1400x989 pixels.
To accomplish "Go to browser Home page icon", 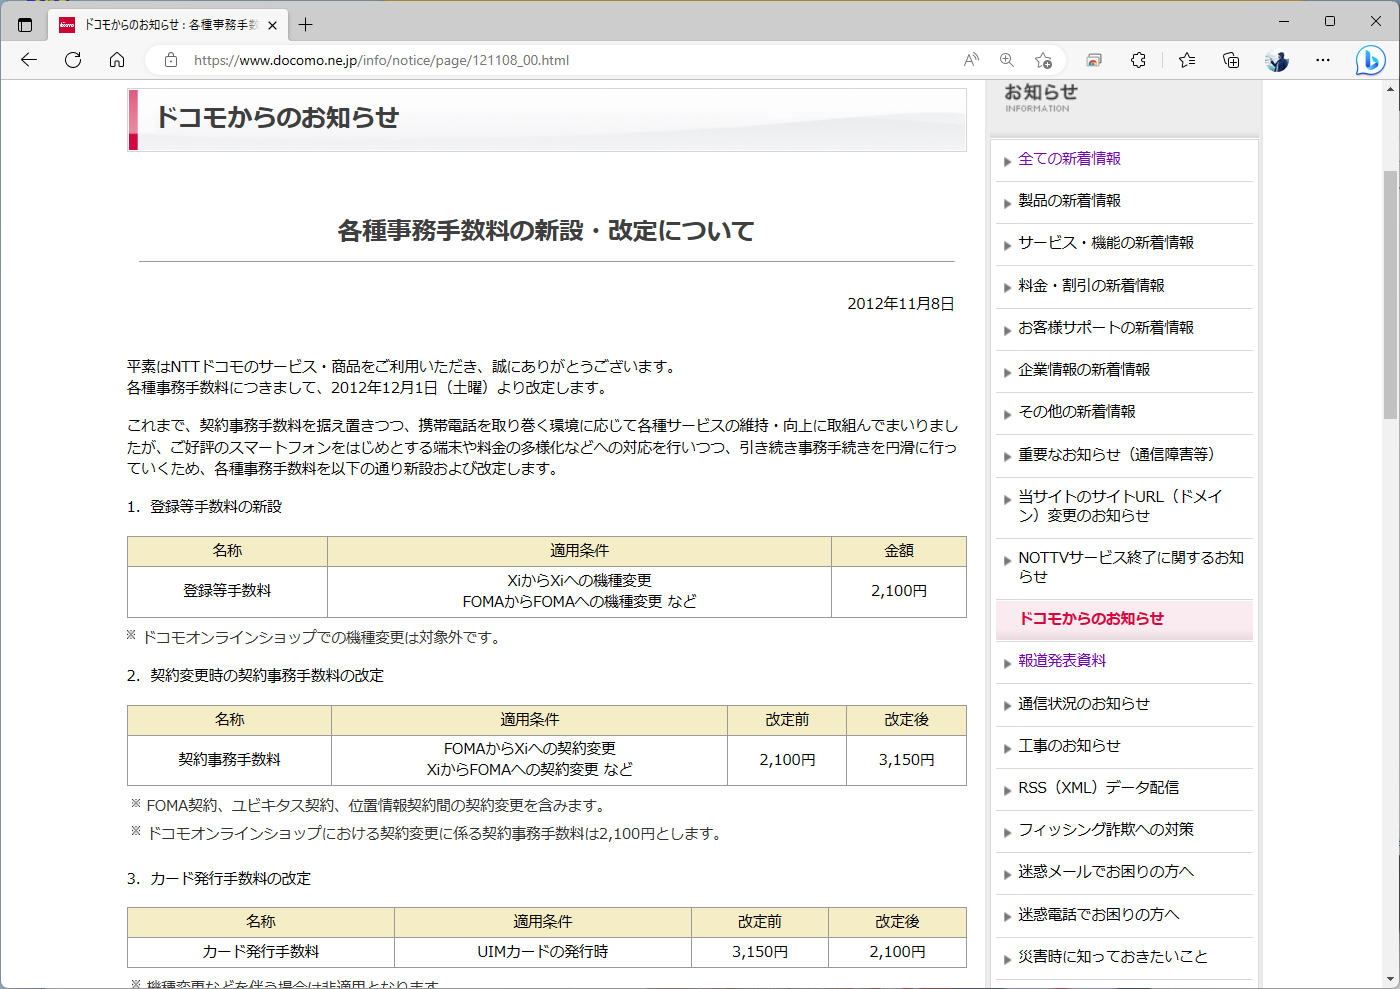I will [x=117, y=60].
